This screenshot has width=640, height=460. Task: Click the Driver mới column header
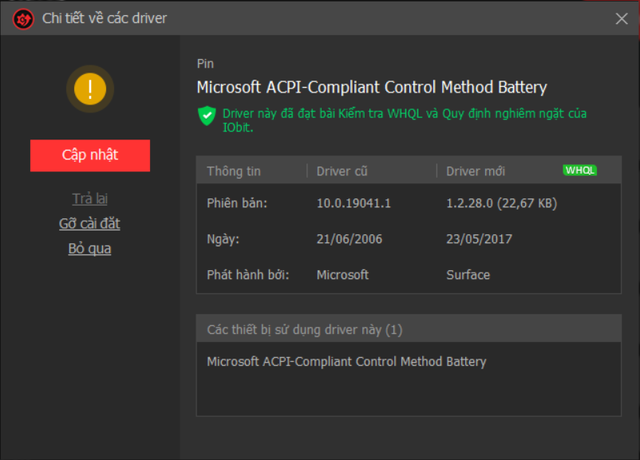tap(477, 170)
